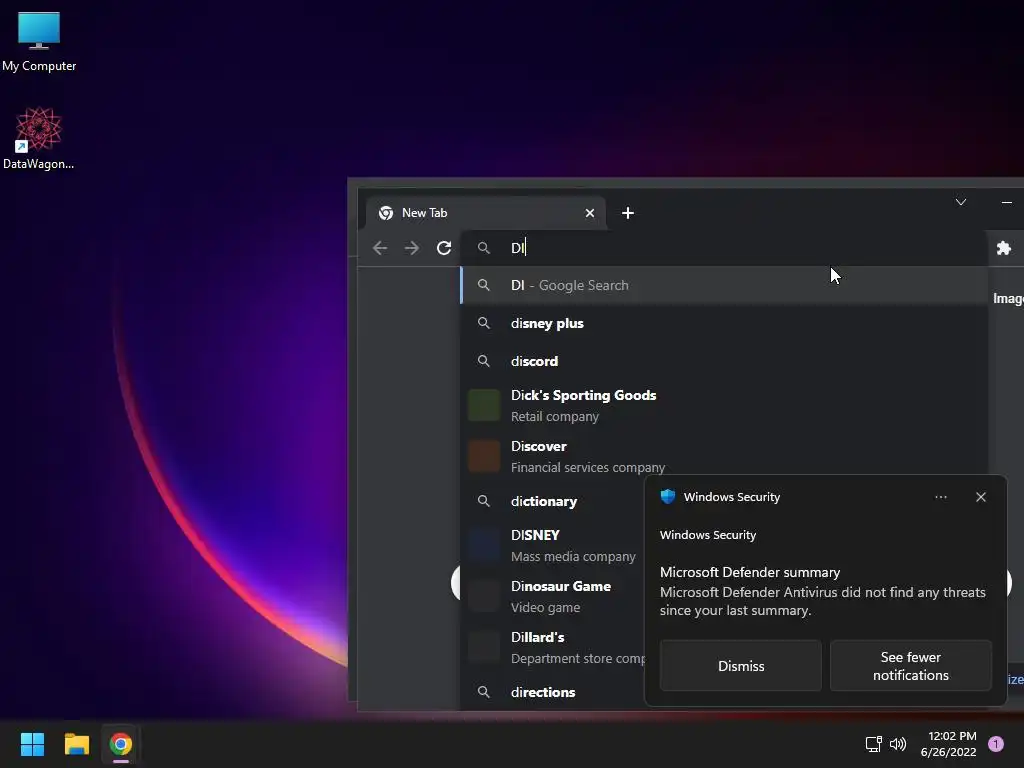Viewport: 1024px width, 768px height.
Task: Open the volume speaker icon in tray
Action: click(898, 744)
